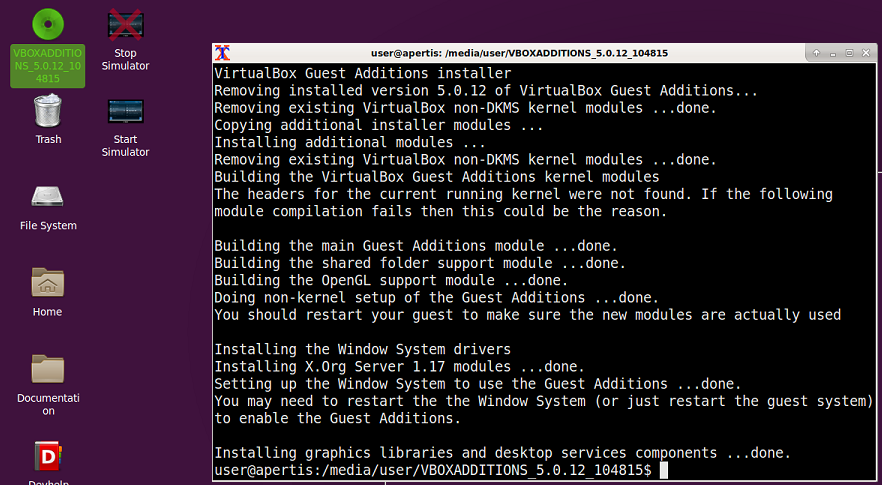Image resolution: width=882 pixels, height=485 pixels.
Task: Click the shell prompt 'user@apertis' text
Action: (264, 470)
